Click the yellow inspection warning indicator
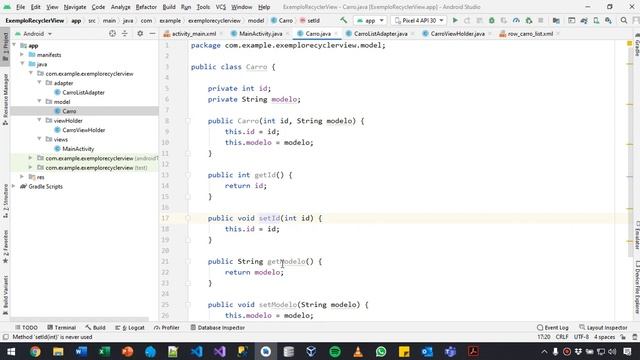 pos(629,43)
